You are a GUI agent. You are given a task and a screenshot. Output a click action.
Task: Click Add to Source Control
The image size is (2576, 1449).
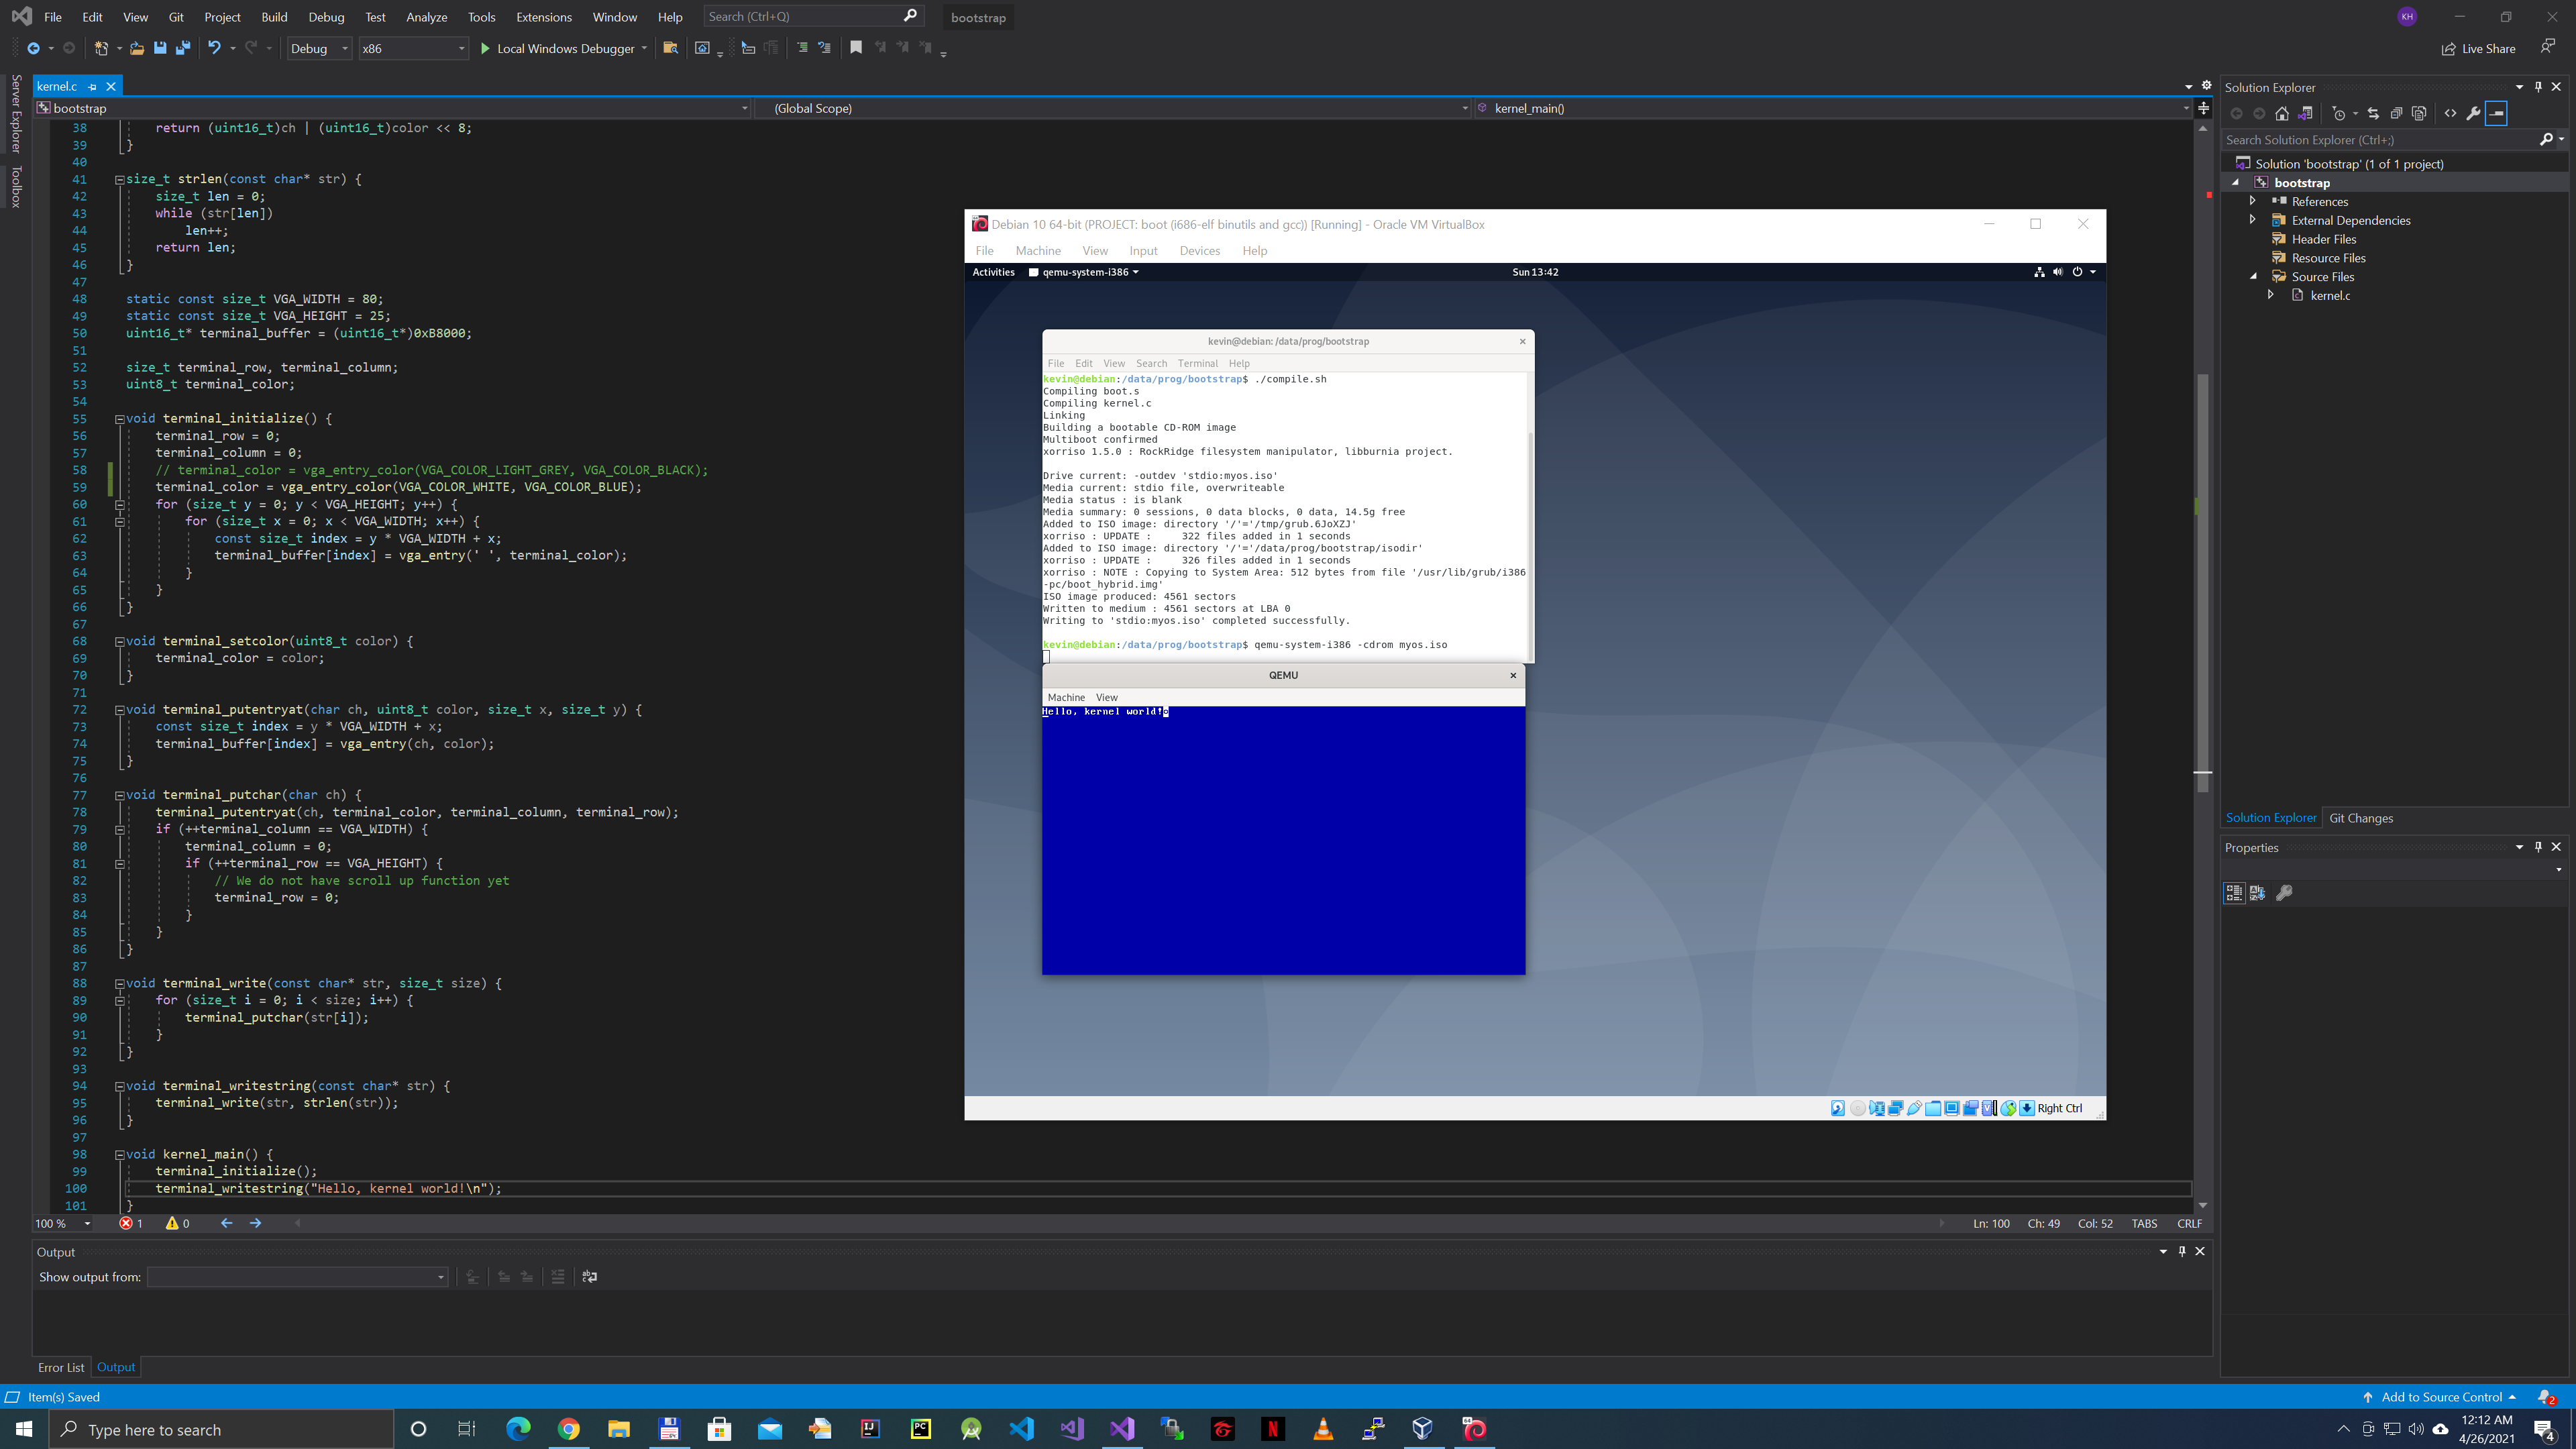(2441, 1397)
